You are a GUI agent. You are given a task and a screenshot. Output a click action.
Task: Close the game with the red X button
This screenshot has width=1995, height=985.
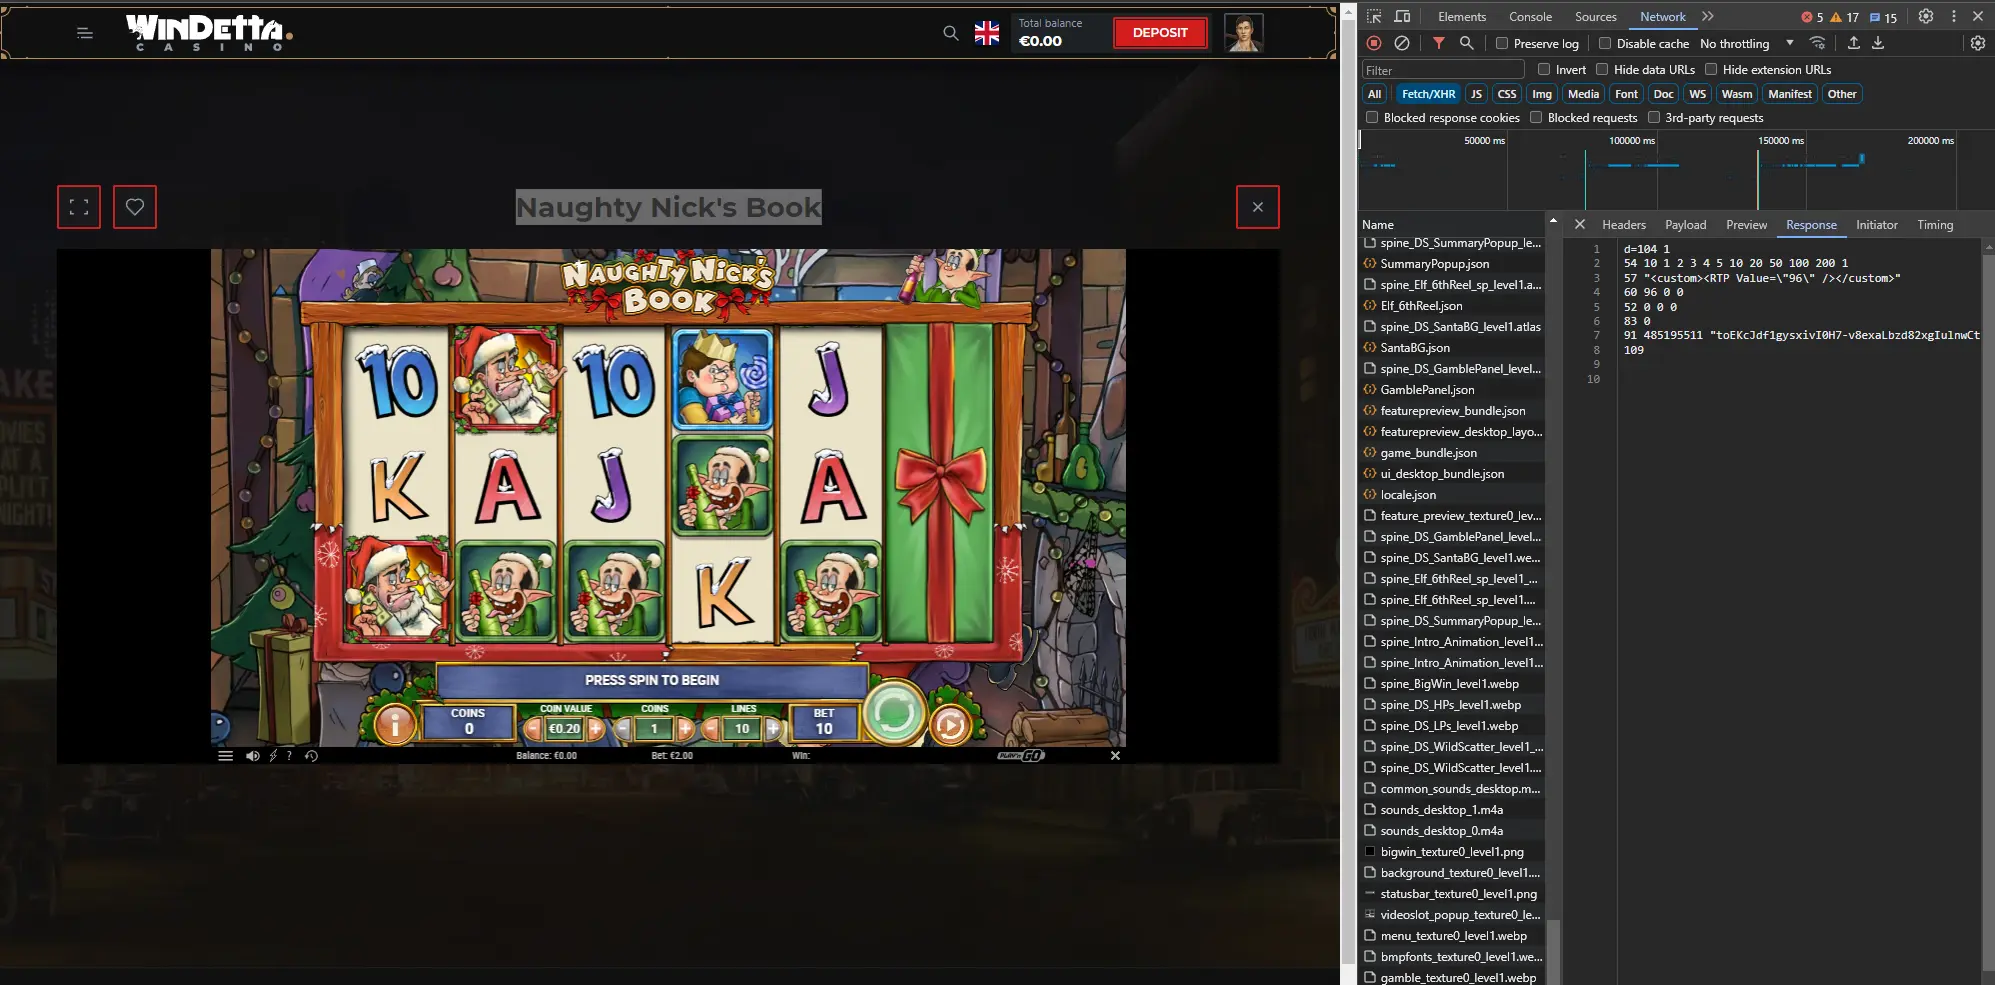(1258, 207)
